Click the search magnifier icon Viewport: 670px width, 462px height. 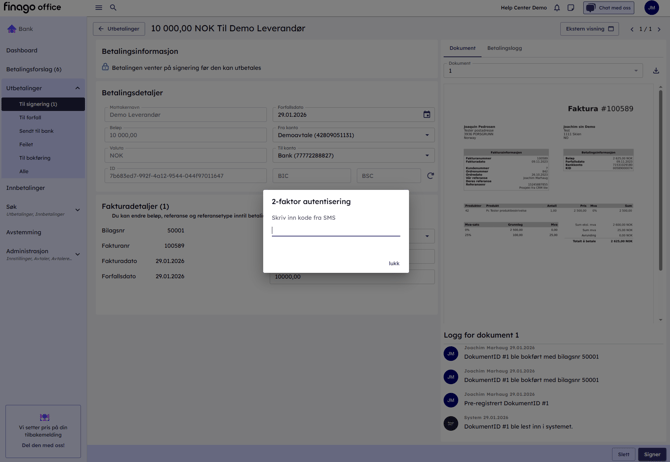tap(113, 7)
